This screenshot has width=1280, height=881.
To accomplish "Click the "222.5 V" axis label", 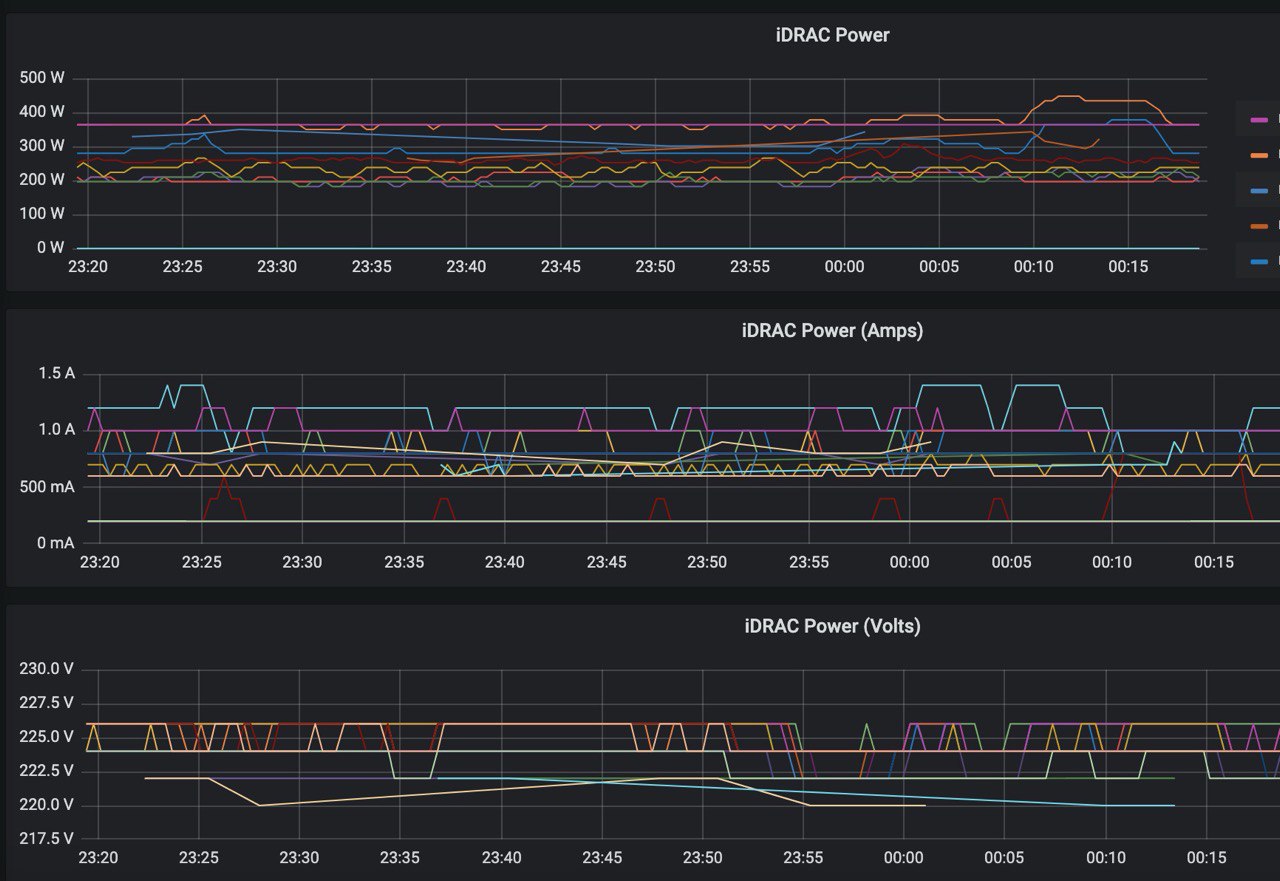I will pyautogui.click(x=47, y=771).
